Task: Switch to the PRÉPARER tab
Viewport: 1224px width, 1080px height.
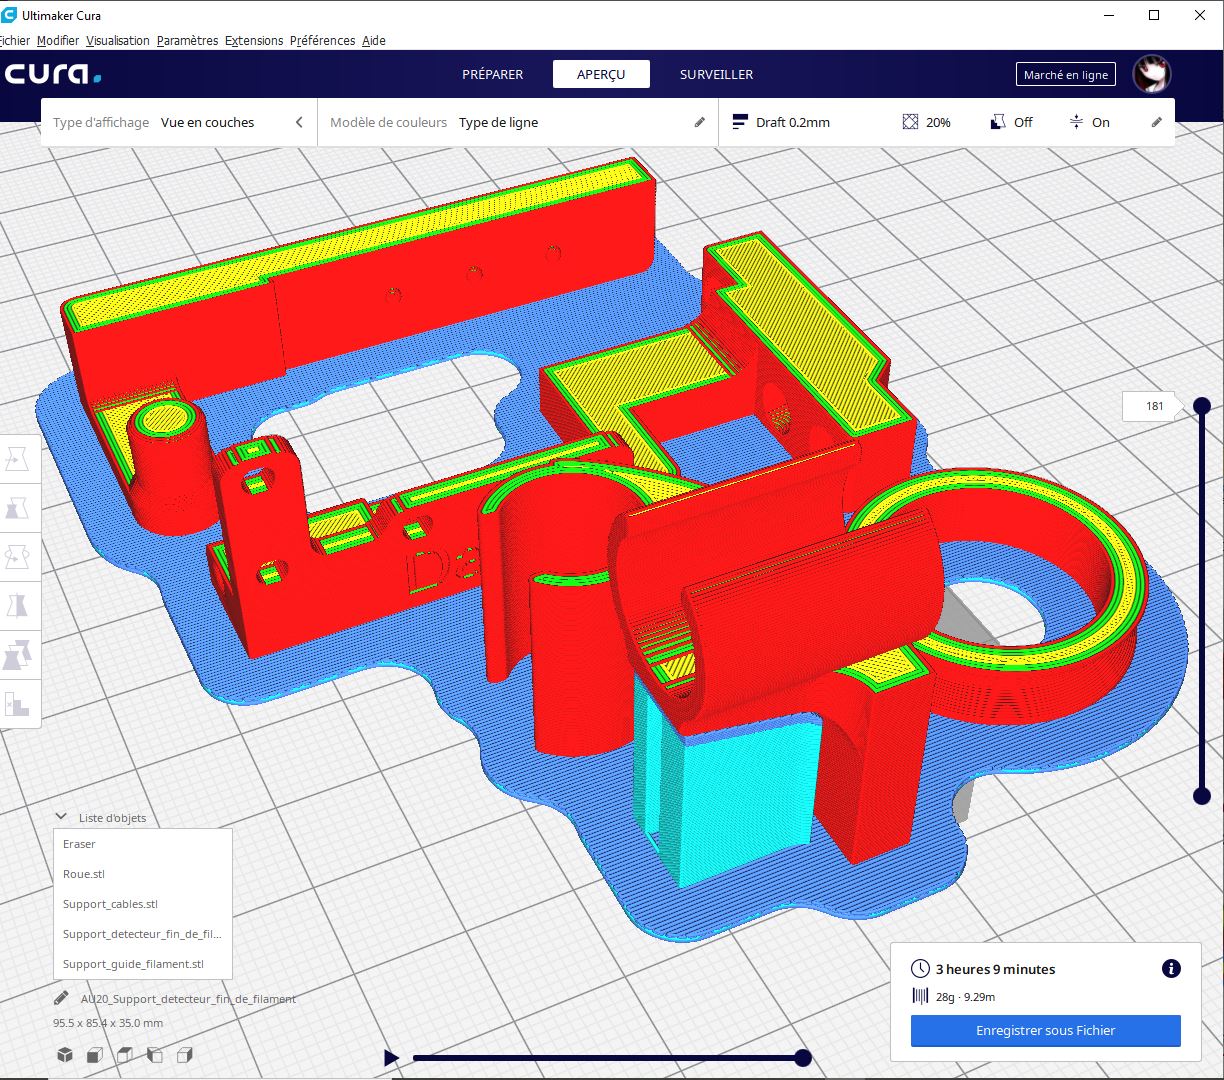Action: [x=492, y=74]
